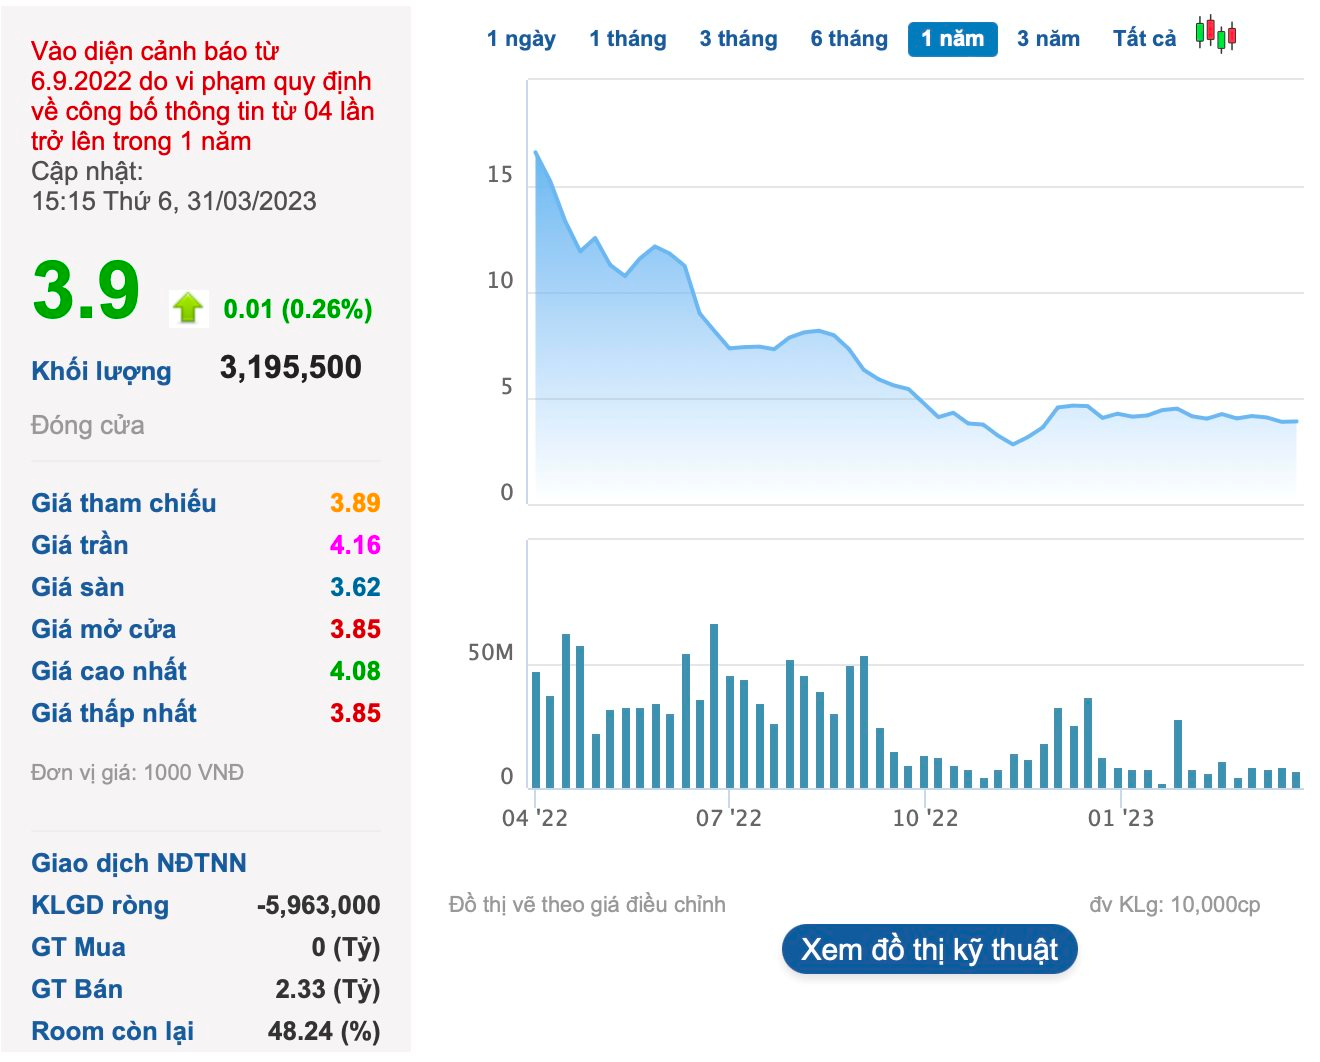Screen dimensions: 1320x1062
Task: Click the green up arrow price indicator
Action: pyautogui.click(x=188, y=308)
